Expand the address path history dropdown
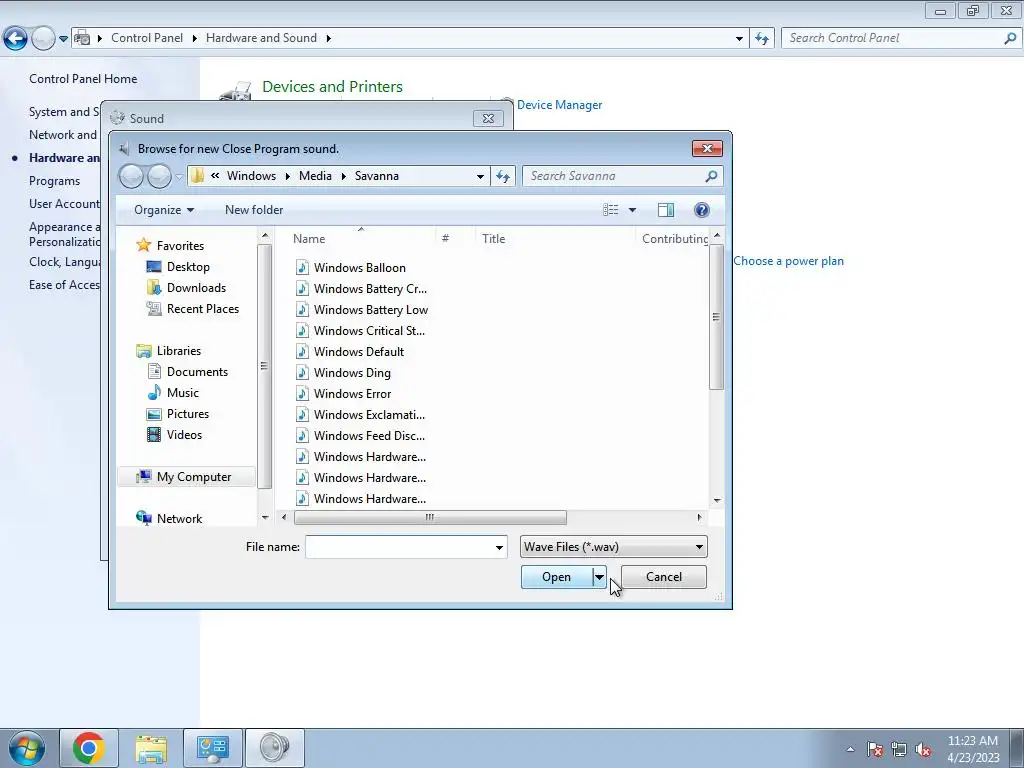This screenshot has height=768, width=1024. click(x=480, y=176)
